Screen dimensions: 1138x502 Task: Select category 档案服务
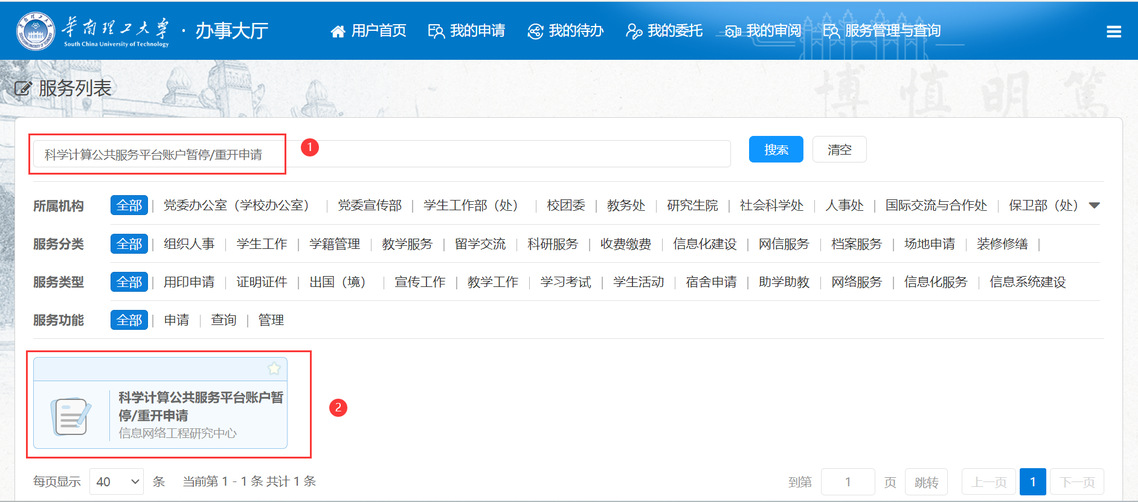tap(856, 244)
